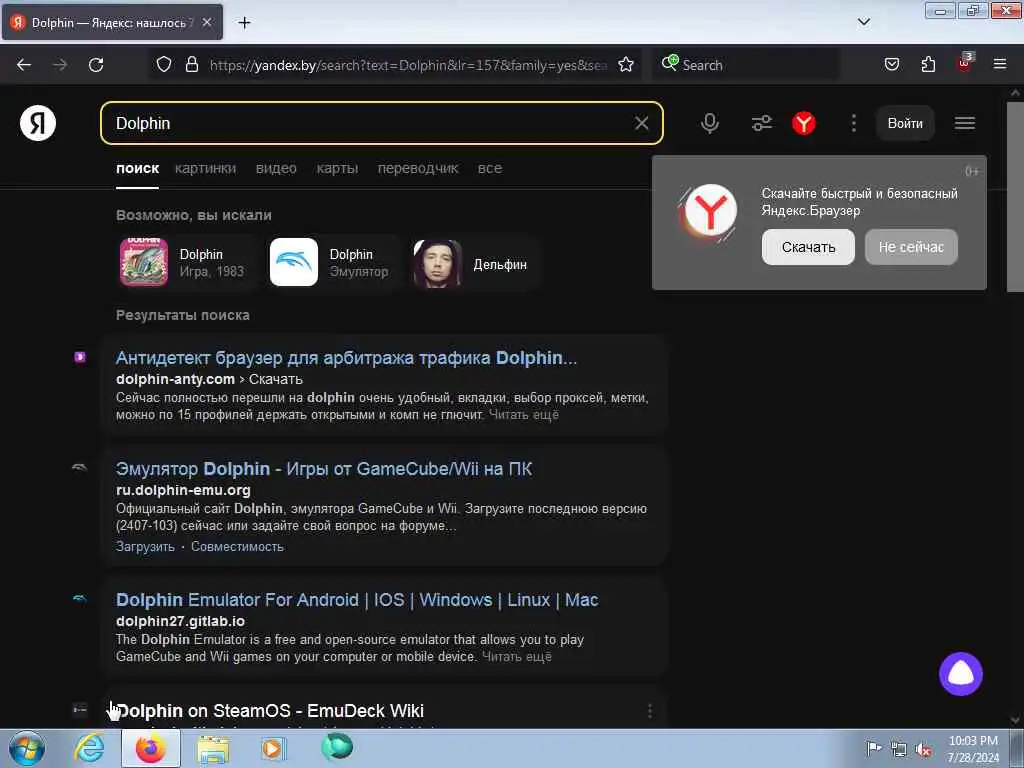Click Читать ещё under dolphin-anty result
1024x768 pixels.
click(524, 415)
